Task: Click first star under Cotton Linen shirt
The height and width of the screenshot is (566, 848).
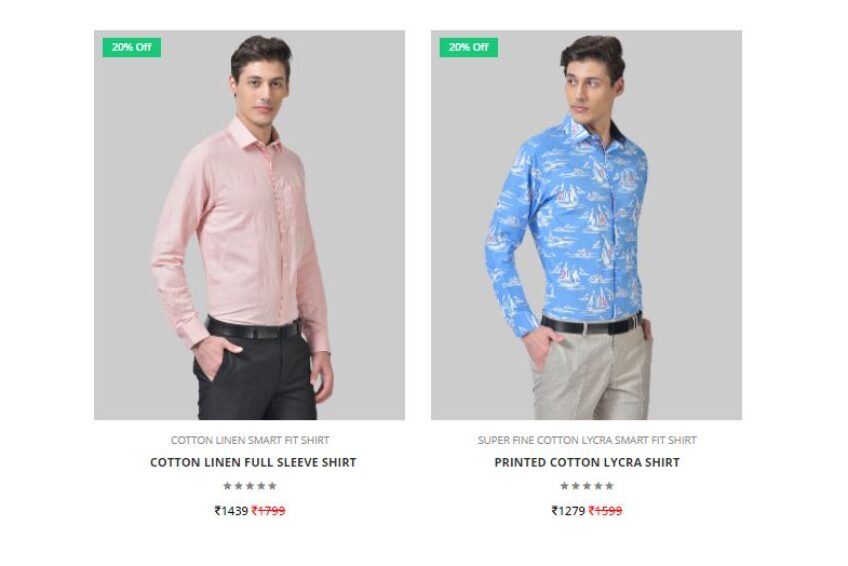Action: (227, 485)
